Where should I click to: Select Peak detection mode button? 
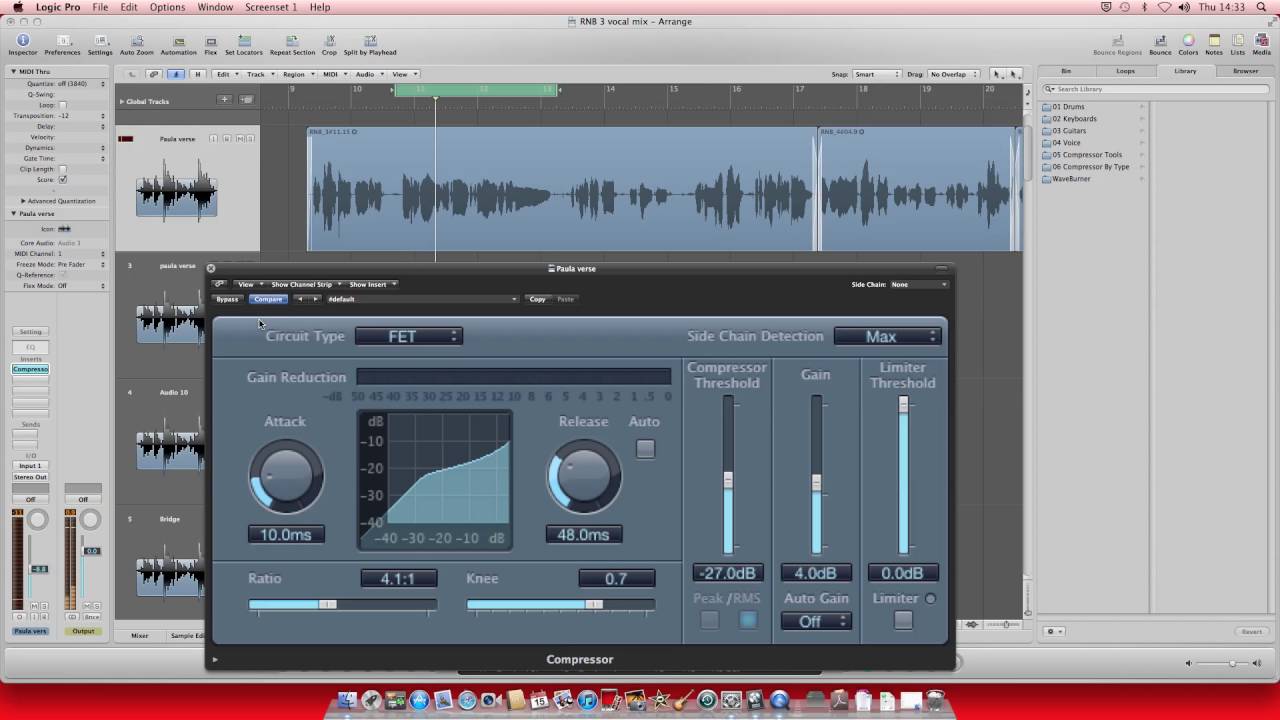coord(709,620)
